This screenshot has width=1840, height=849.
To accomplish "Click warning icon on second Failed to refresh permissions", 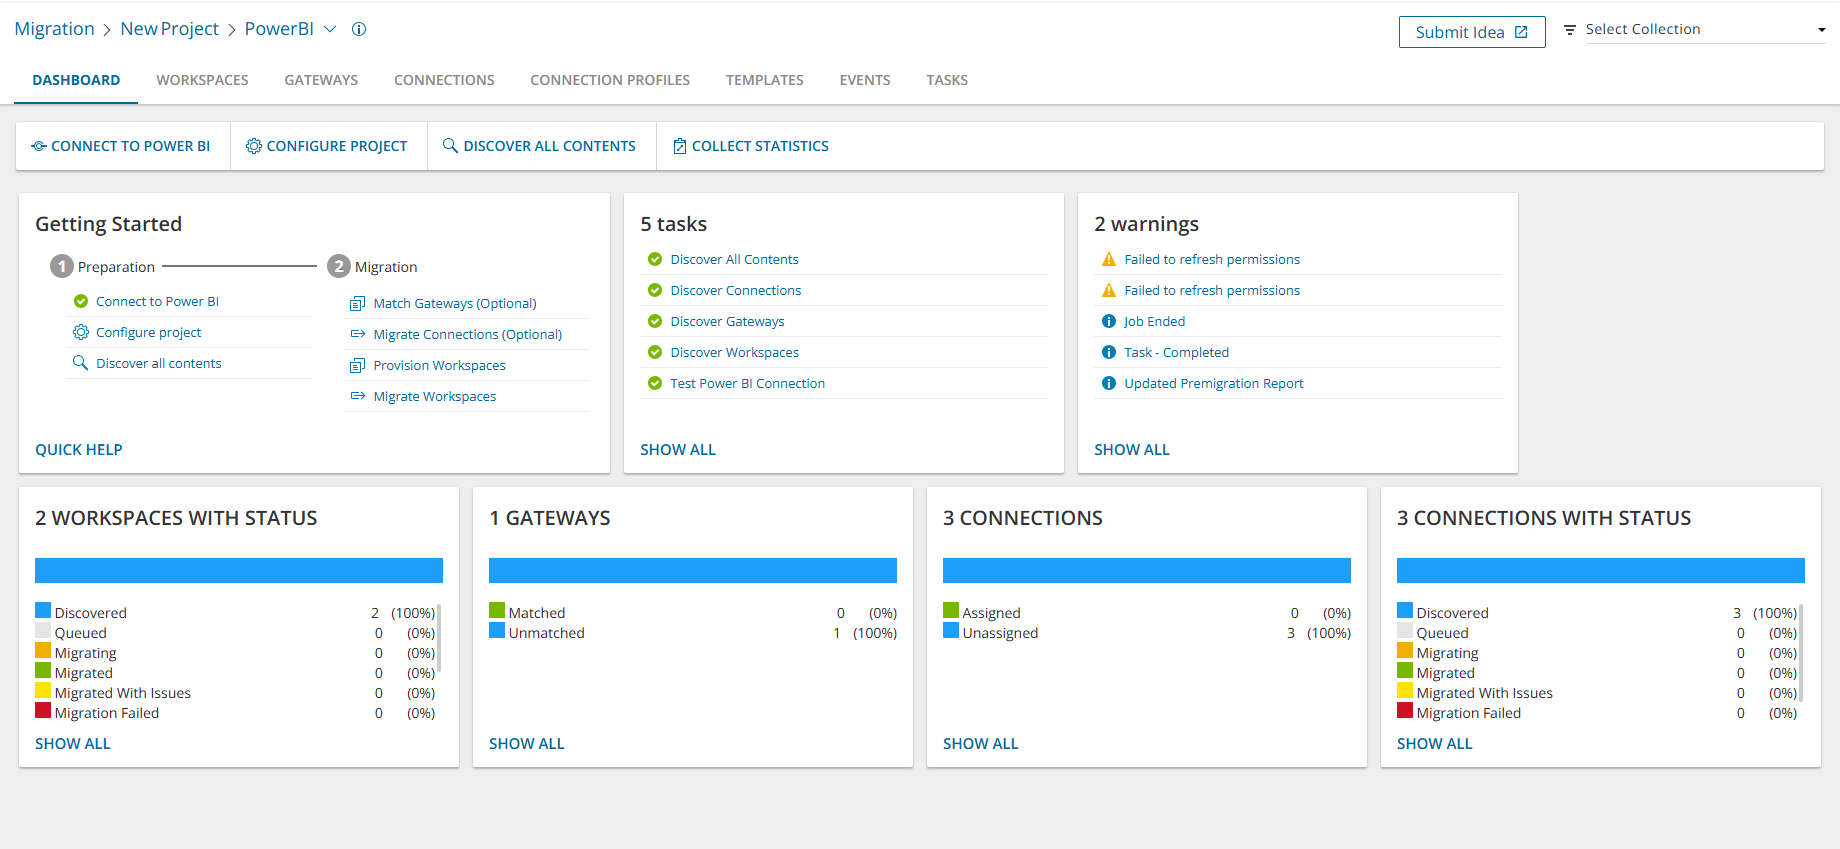I will point(1109,290).
